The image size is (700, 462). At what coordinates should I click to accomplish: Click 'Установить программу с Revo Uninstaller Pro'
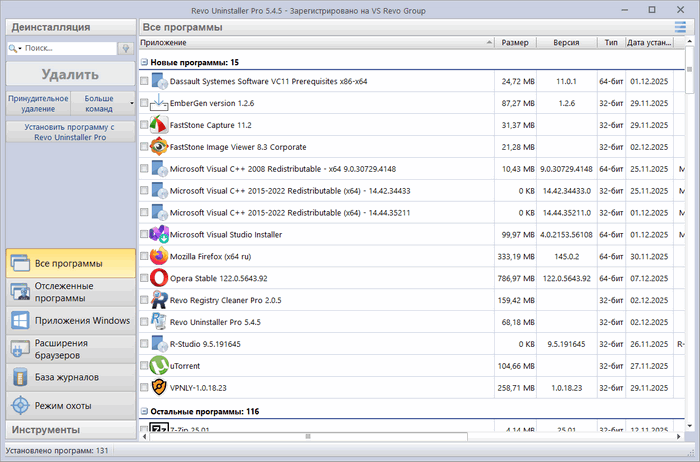(x=69, y=133)
